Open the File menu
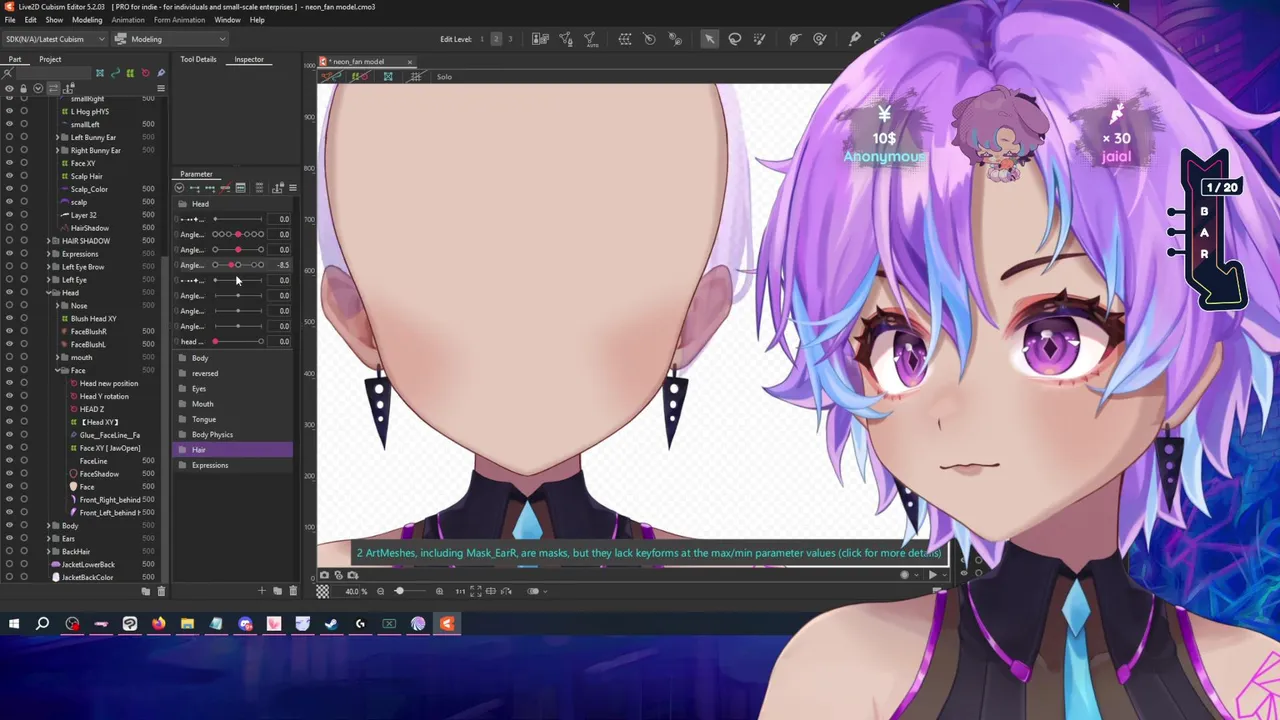 coord(10,20)
